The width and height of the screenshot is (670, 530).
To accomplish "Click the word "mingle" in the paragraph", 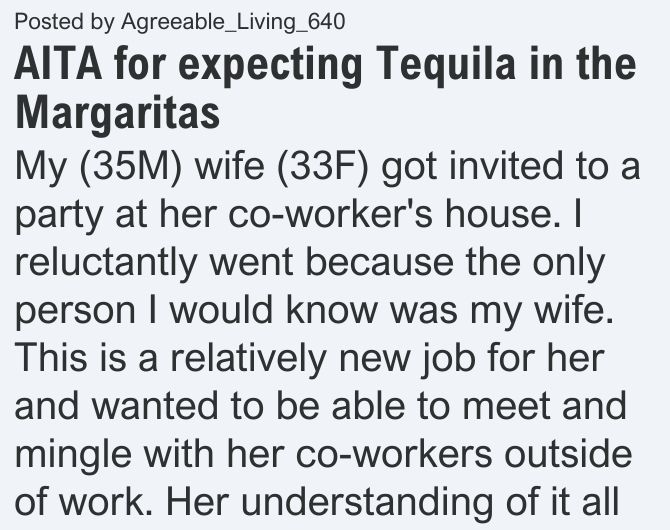I will point(73,455).
